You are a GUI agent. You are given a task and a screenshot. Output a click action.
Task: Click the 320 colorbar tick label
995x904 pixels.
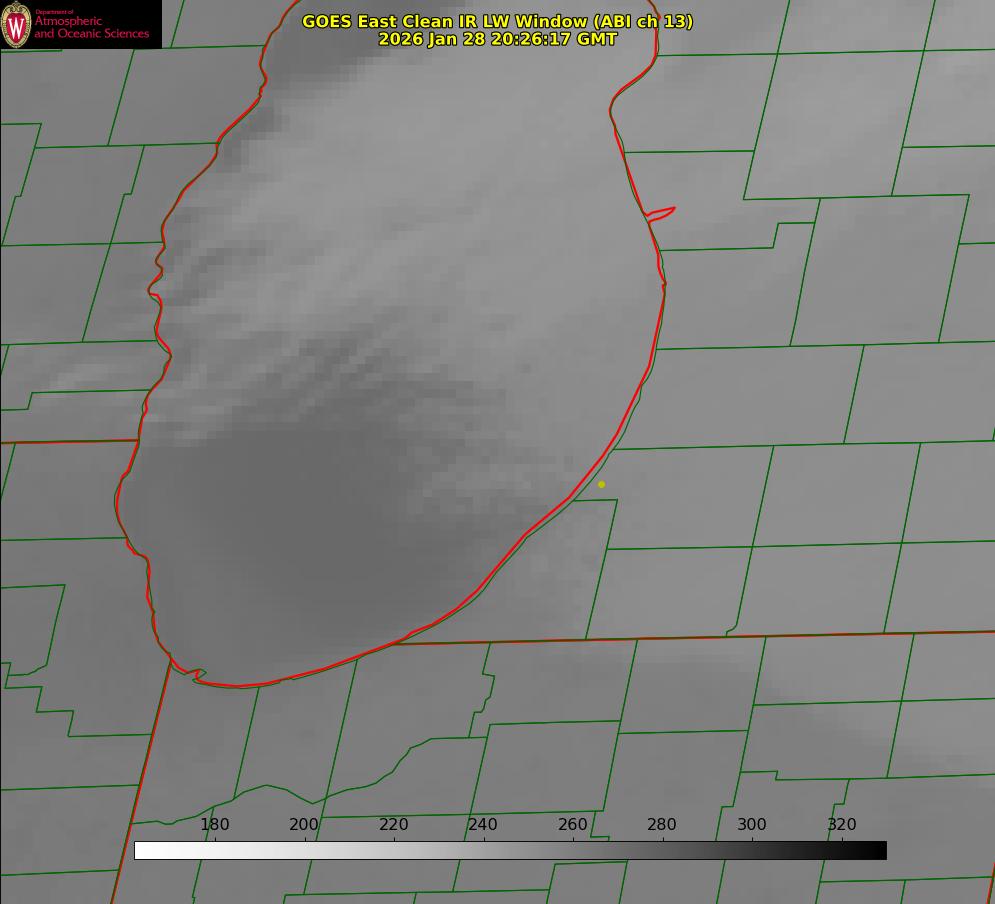pyautogui.click(x=842, y=824)
